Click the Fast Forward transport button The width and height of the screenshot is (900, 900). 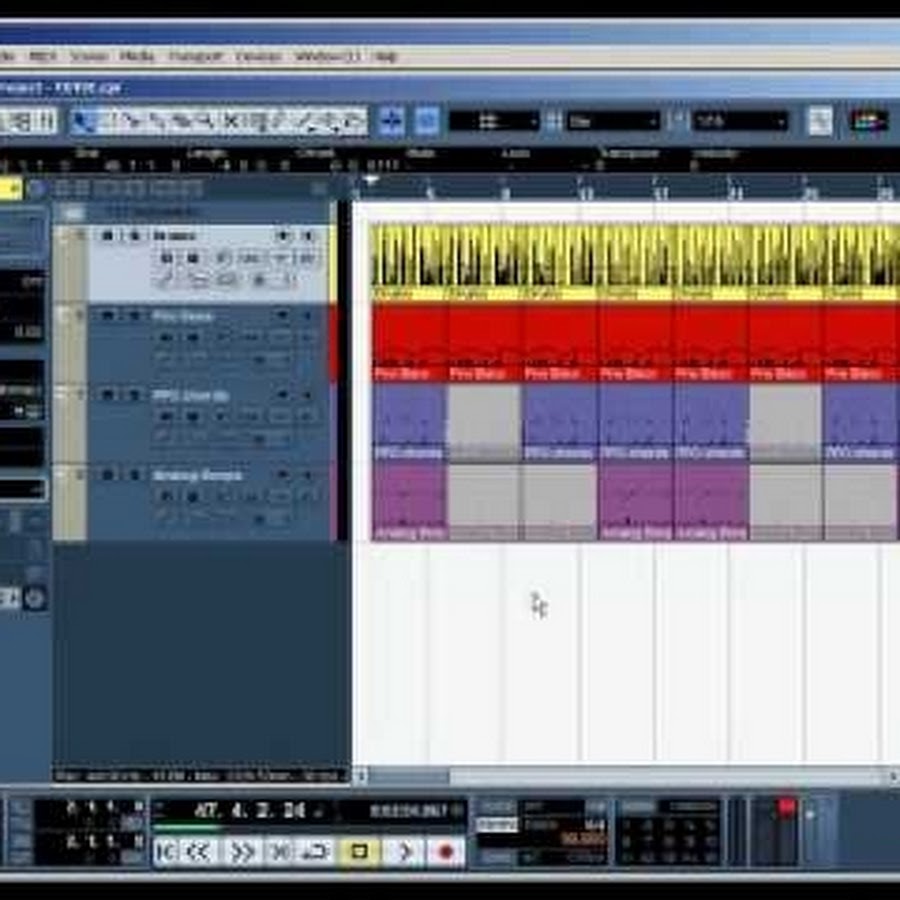coord(243,852)
